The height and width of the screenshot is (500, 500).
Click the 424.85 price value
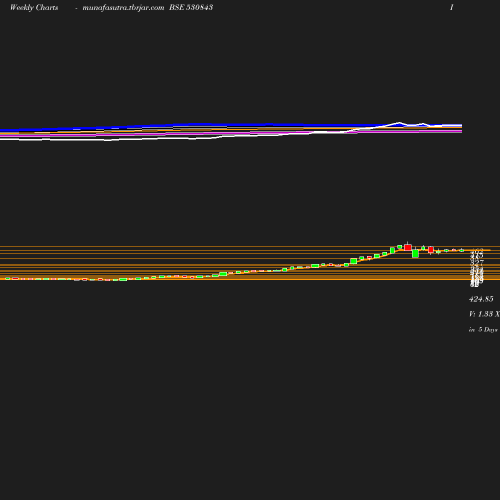click(481, 299)
